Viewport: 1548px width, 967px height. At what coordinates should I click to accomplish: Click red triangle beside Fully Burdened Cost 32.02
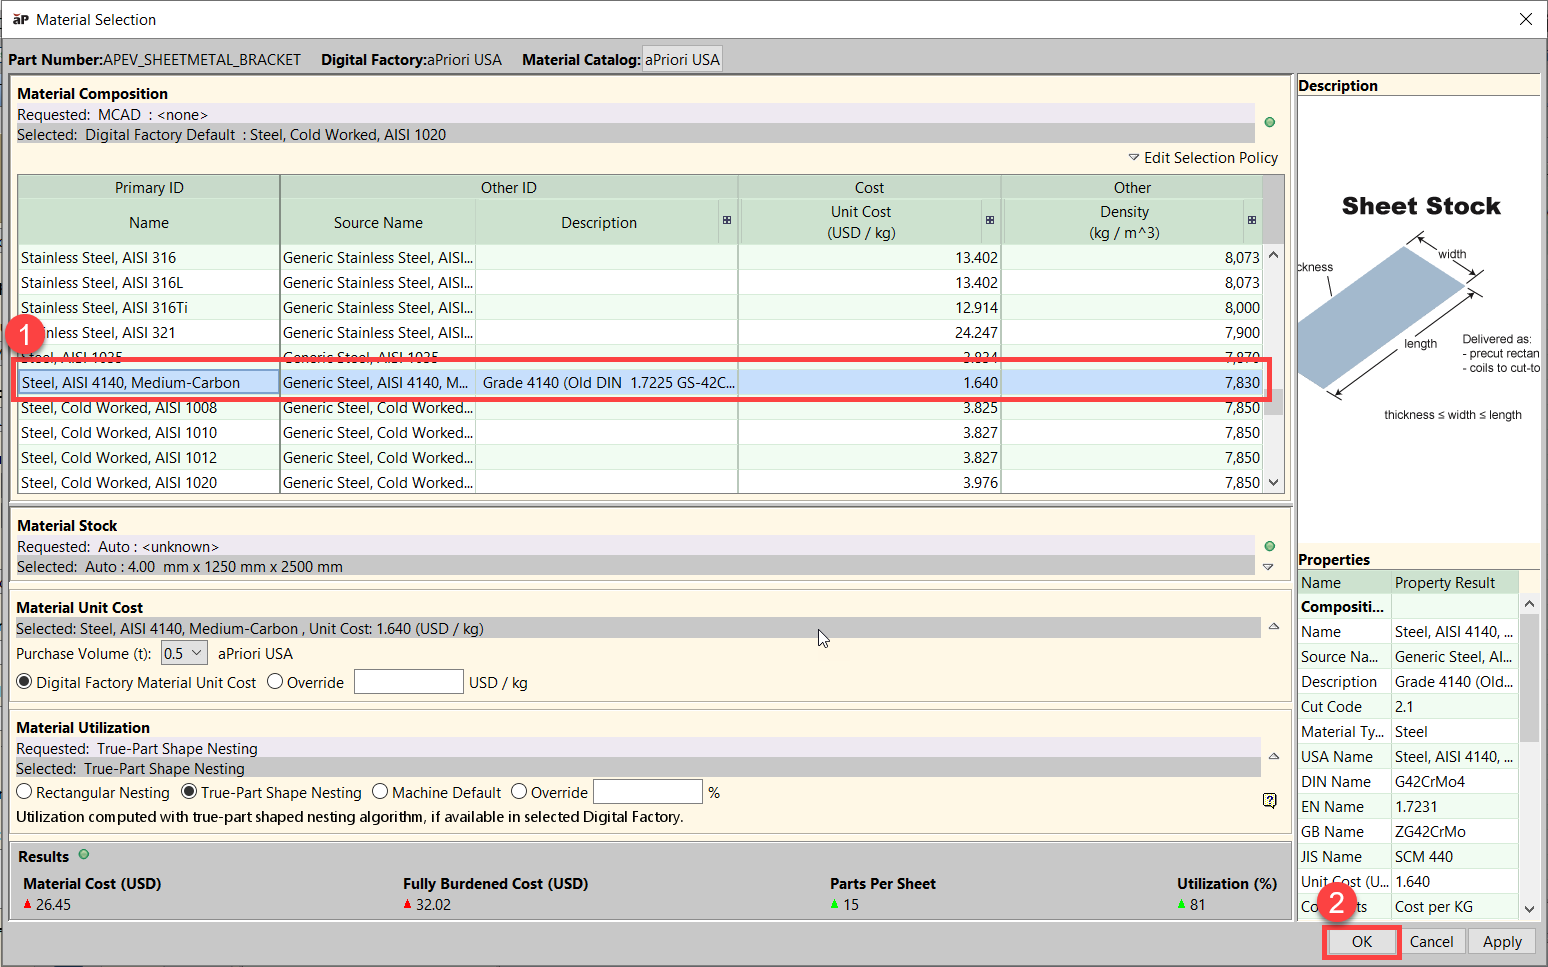(x=408, y=904)
